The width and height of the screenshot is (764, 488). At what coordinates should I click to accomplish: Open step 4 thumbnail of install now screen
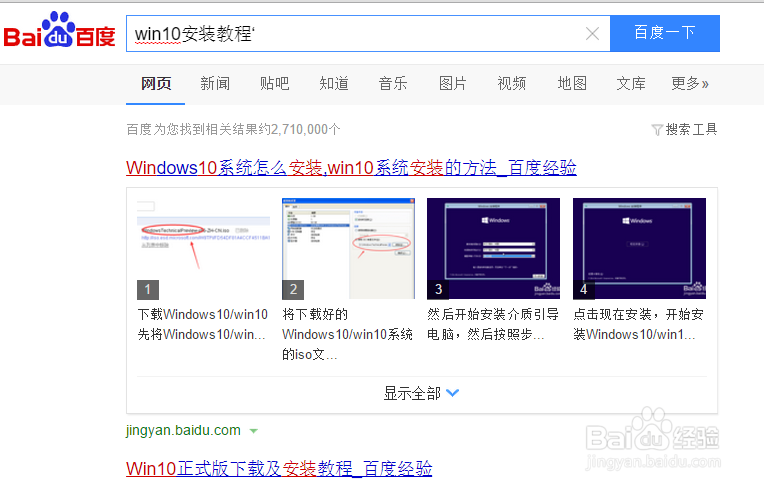[639, 248]
